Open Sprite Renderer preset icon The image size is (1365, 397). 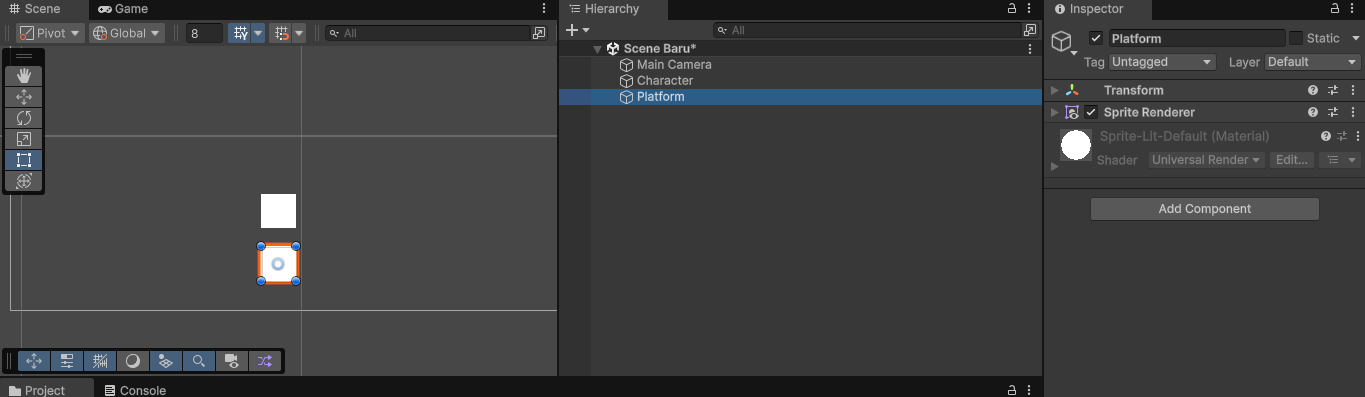pyautogui.click(x=1333, y=112)
